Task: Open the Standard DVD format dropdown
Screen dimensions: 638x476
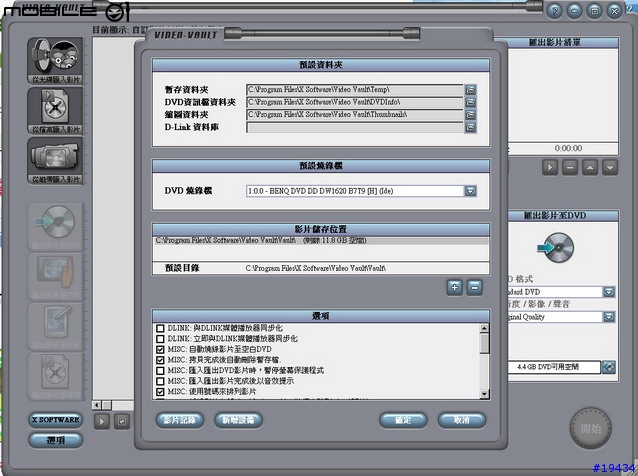Action: pos(609,292)
